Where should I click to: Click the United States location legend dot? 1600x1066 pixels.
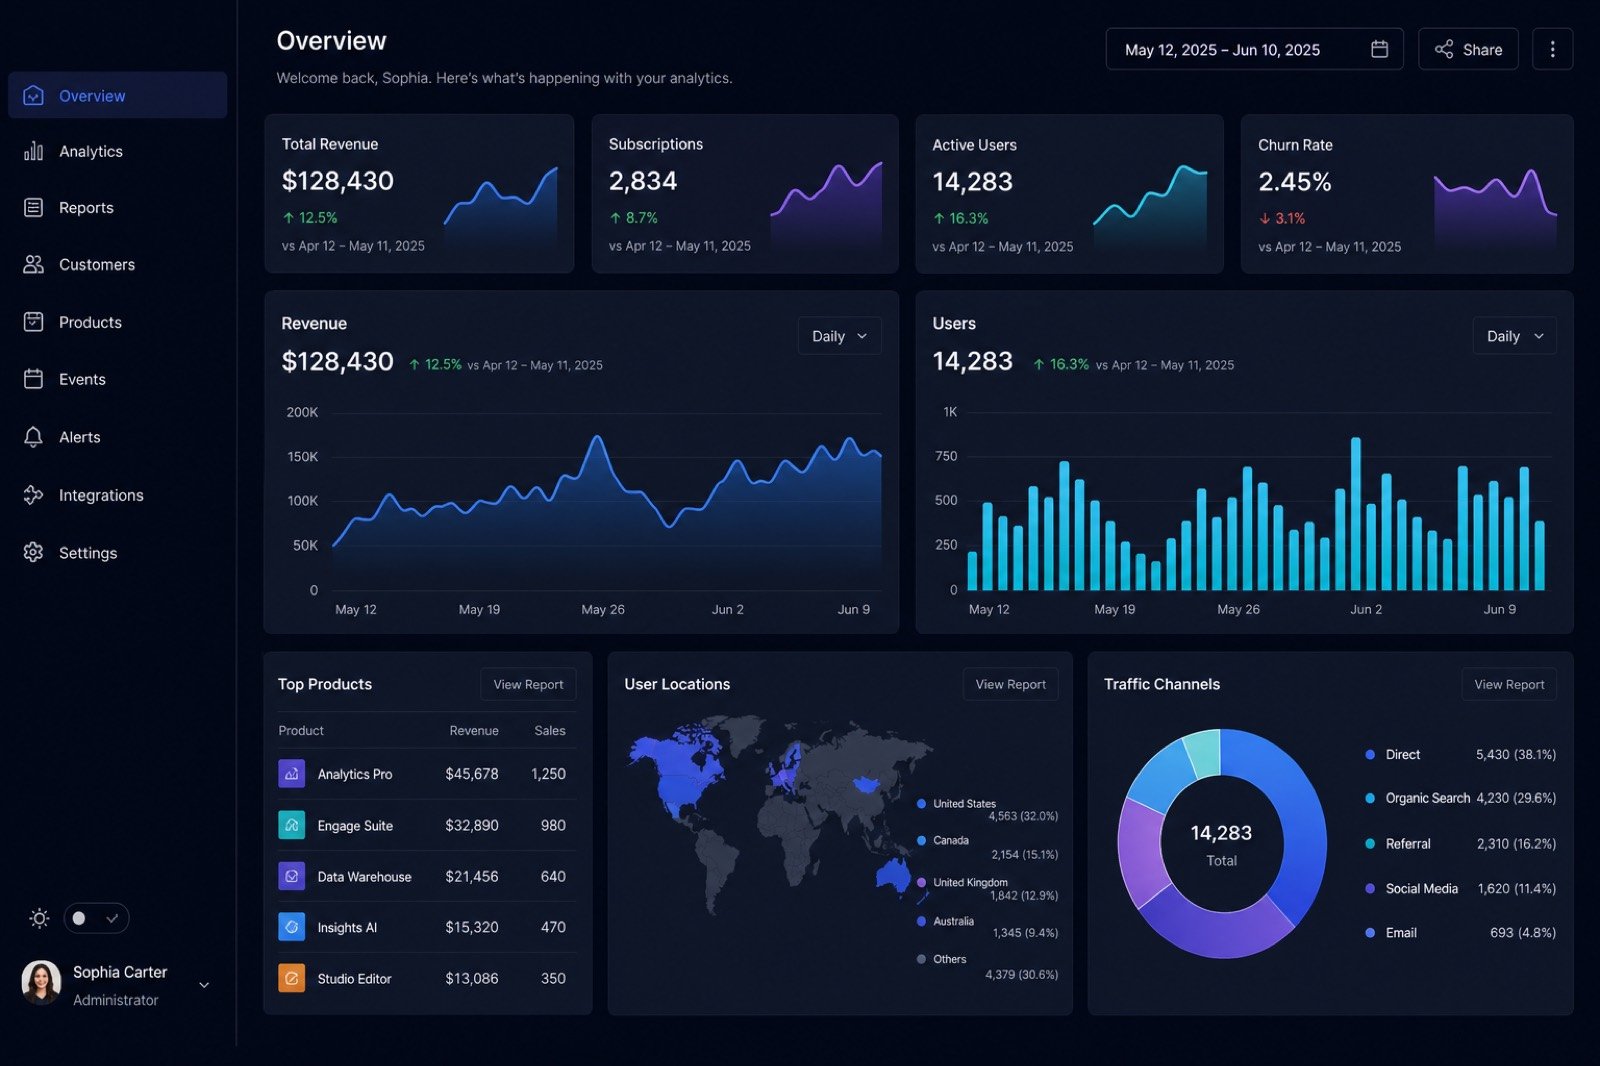coord(921,804)
